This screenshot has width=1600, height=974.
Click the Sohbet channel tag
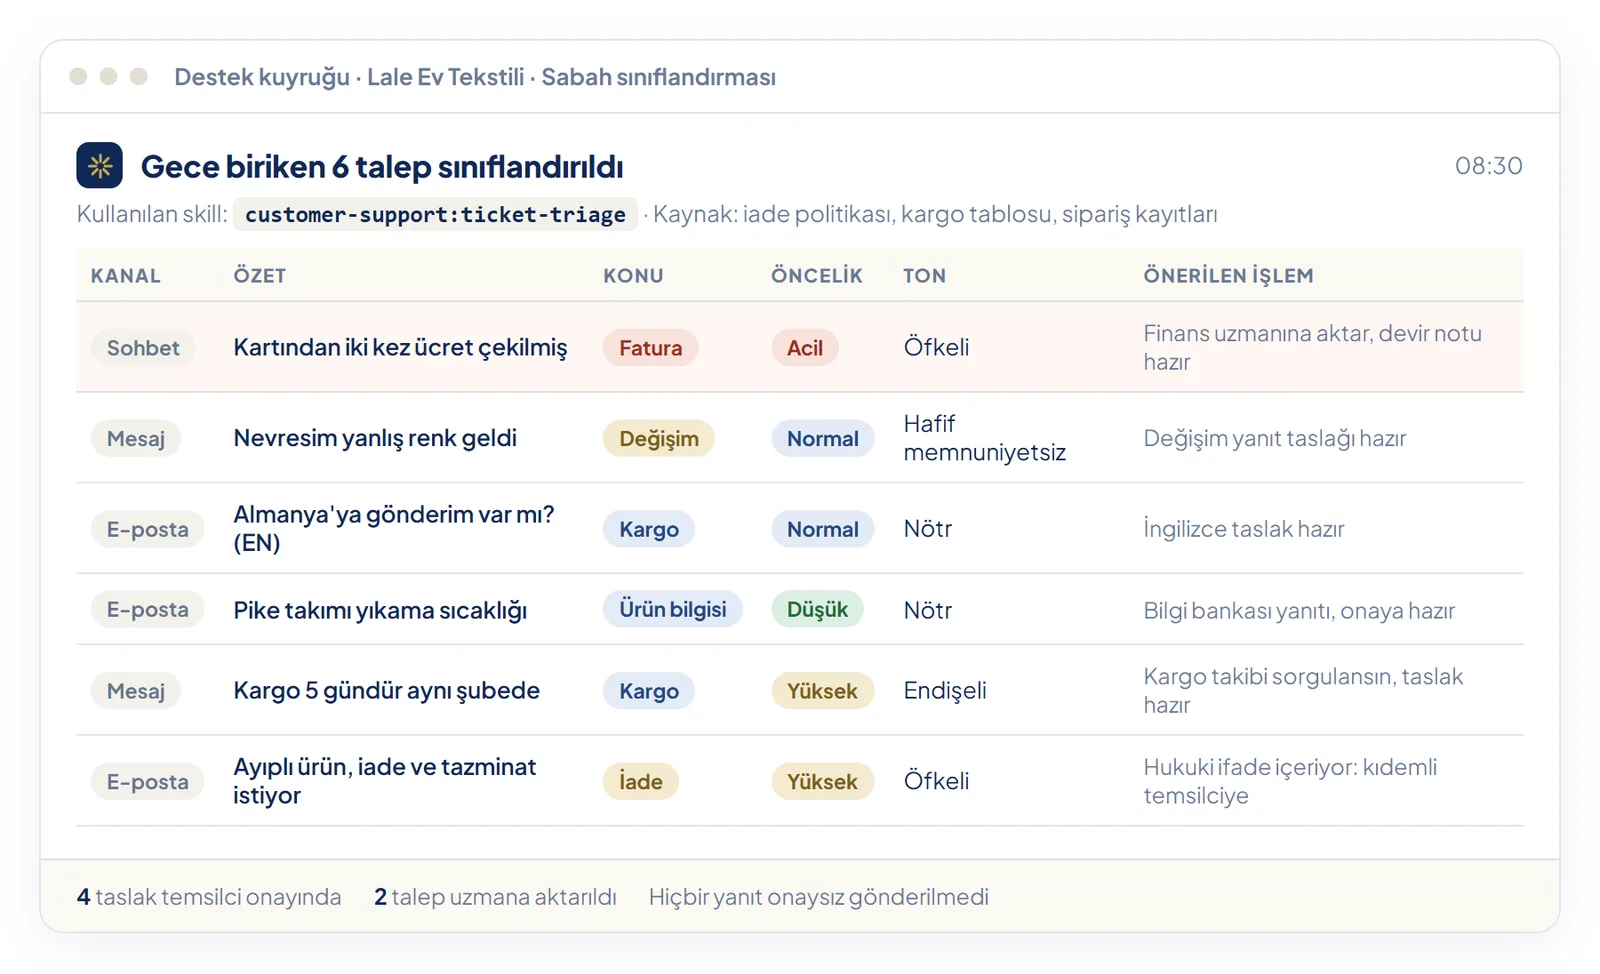143,348
